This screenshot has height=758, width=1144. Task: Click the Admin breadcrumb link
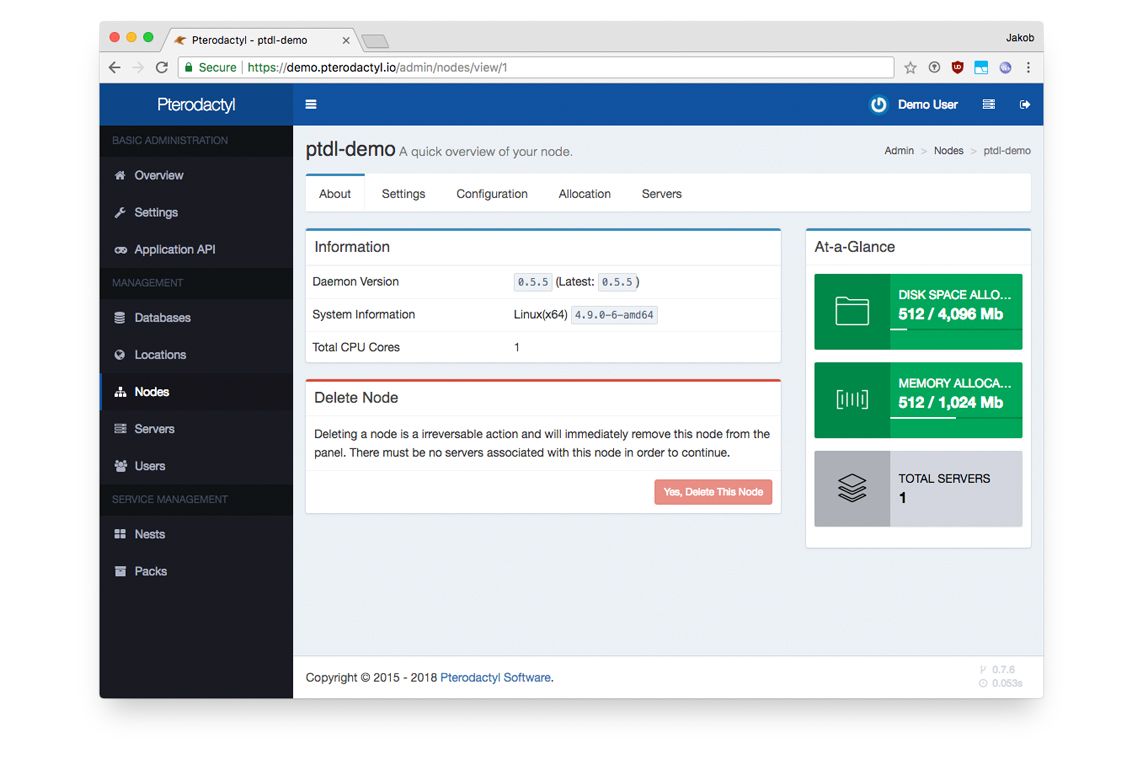pyautogui.click(x=899, y=150)
